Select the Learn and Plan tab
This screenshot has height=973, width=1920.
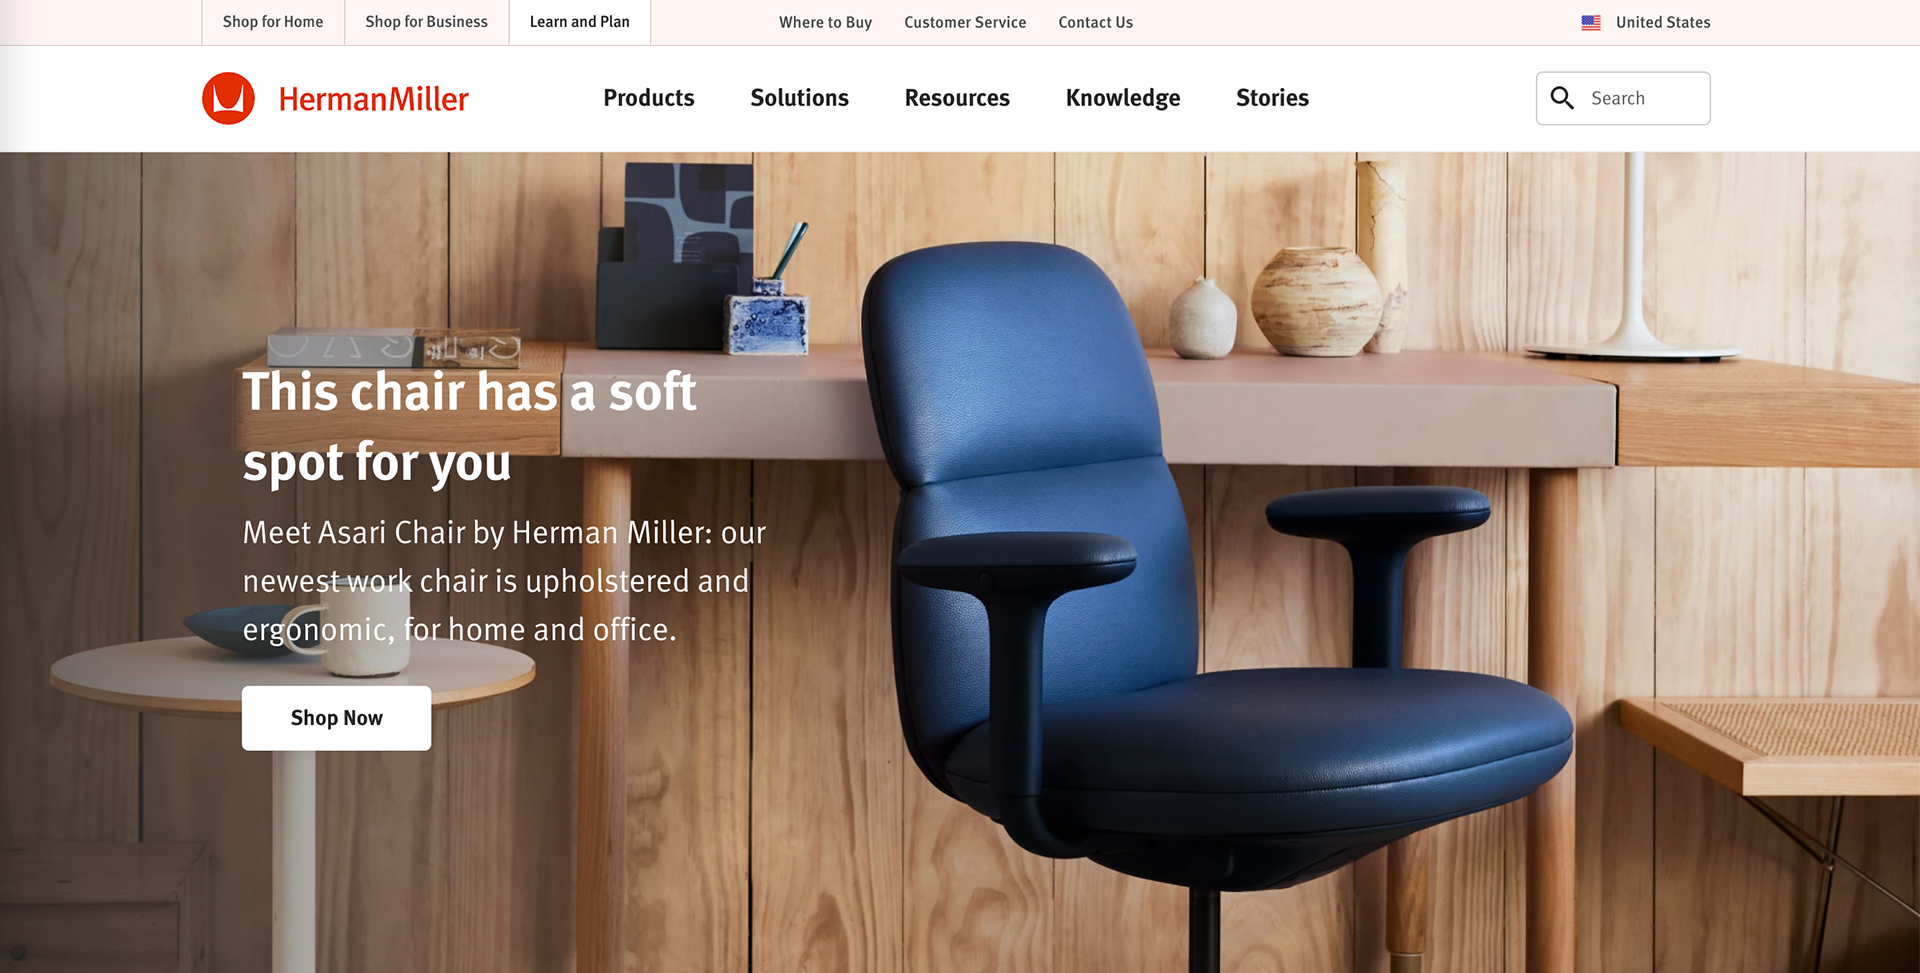click(580, 22)
